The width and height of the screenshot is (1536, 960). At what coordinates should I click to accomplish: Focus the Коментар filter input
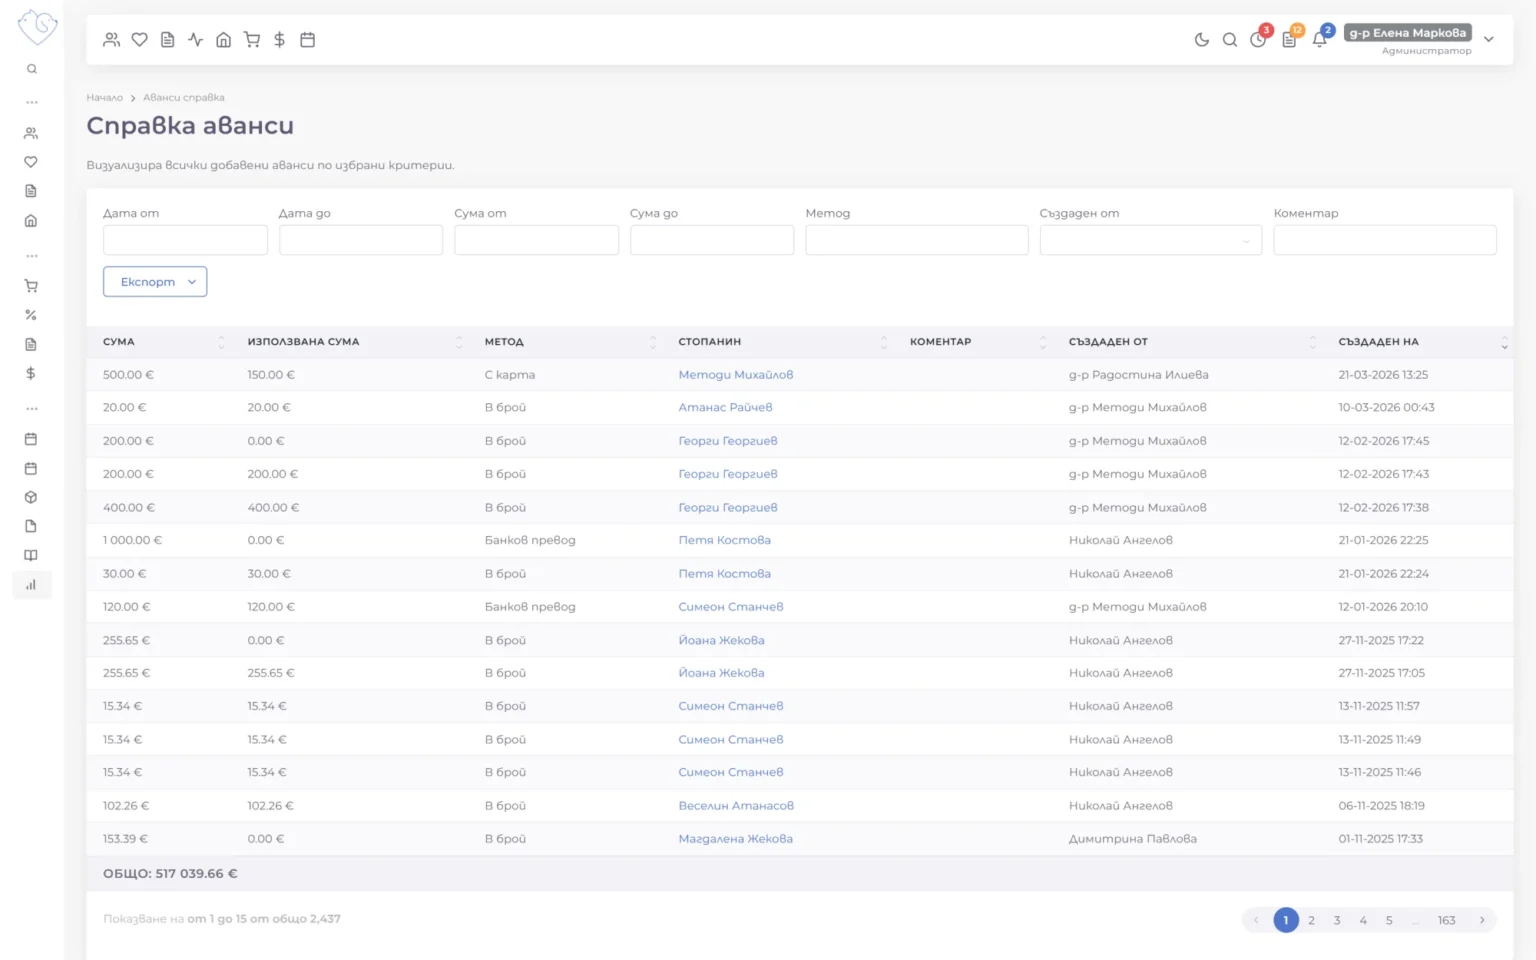(x=1385, y=240)
